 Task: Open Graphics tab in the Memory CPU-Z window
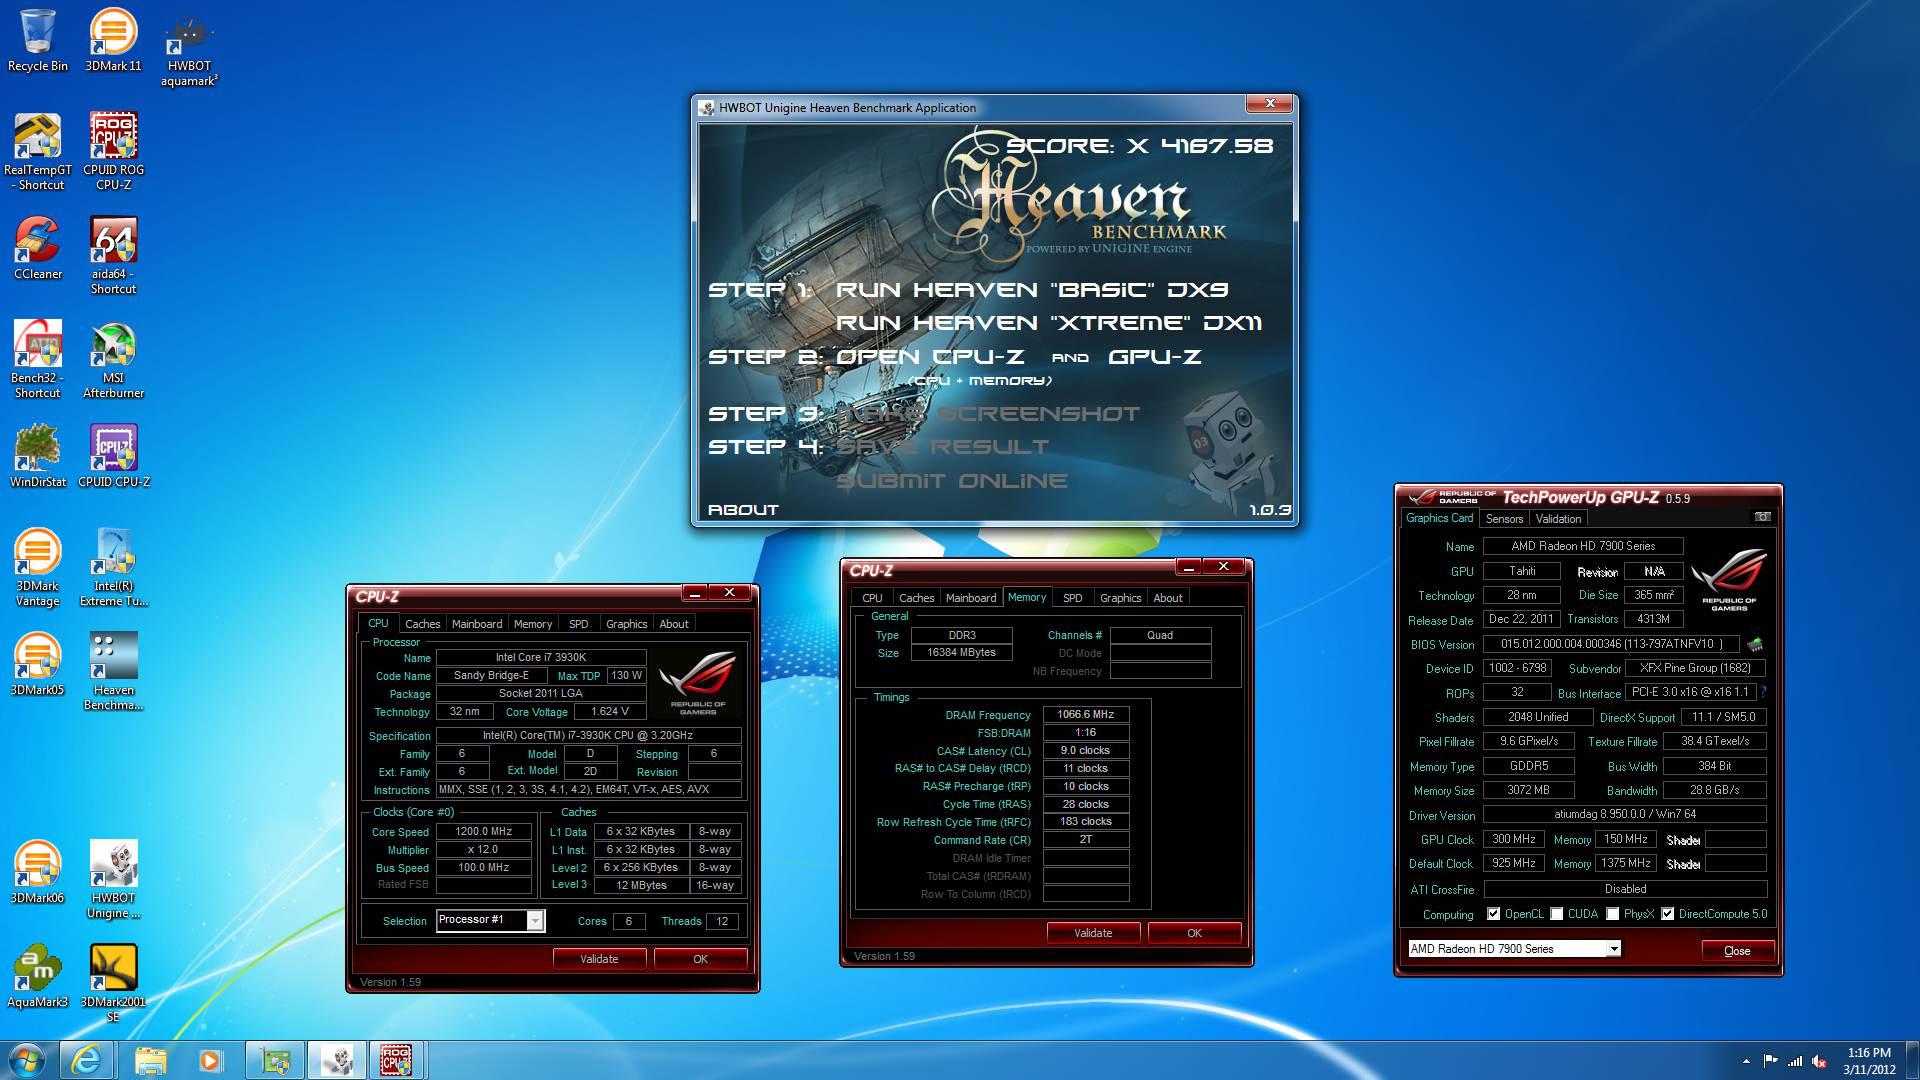[x=1120, y=598]
